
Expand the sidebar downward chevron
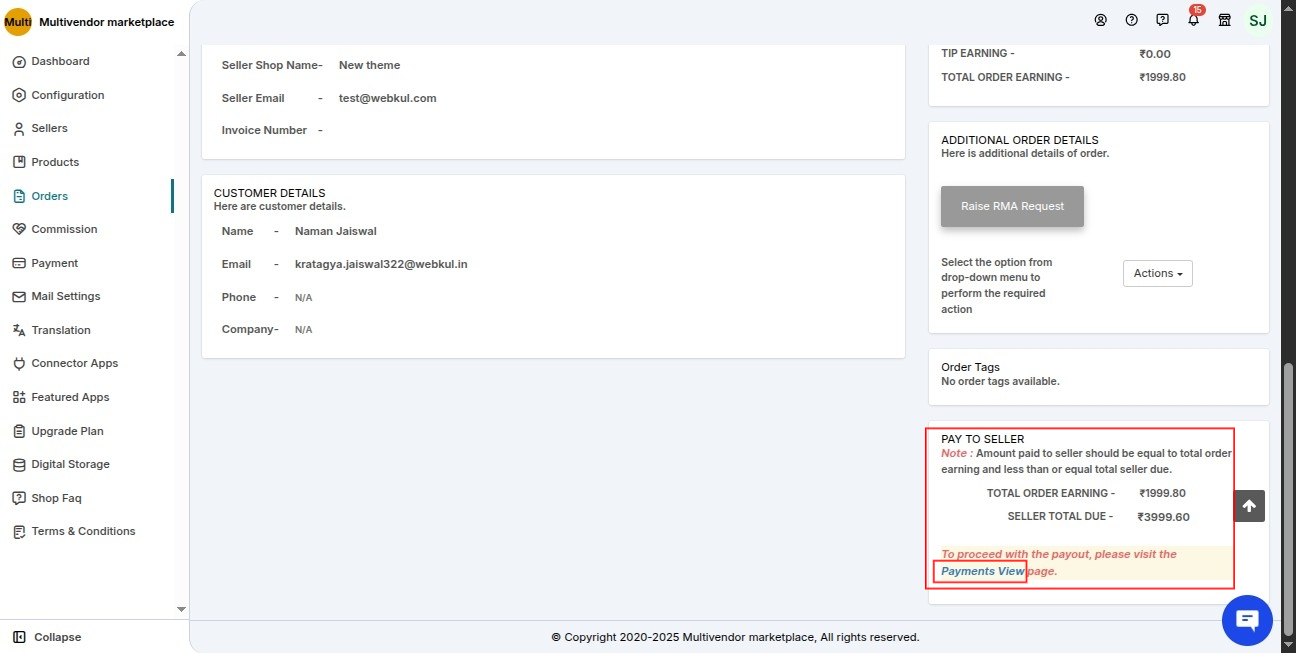tap(181, 609)
